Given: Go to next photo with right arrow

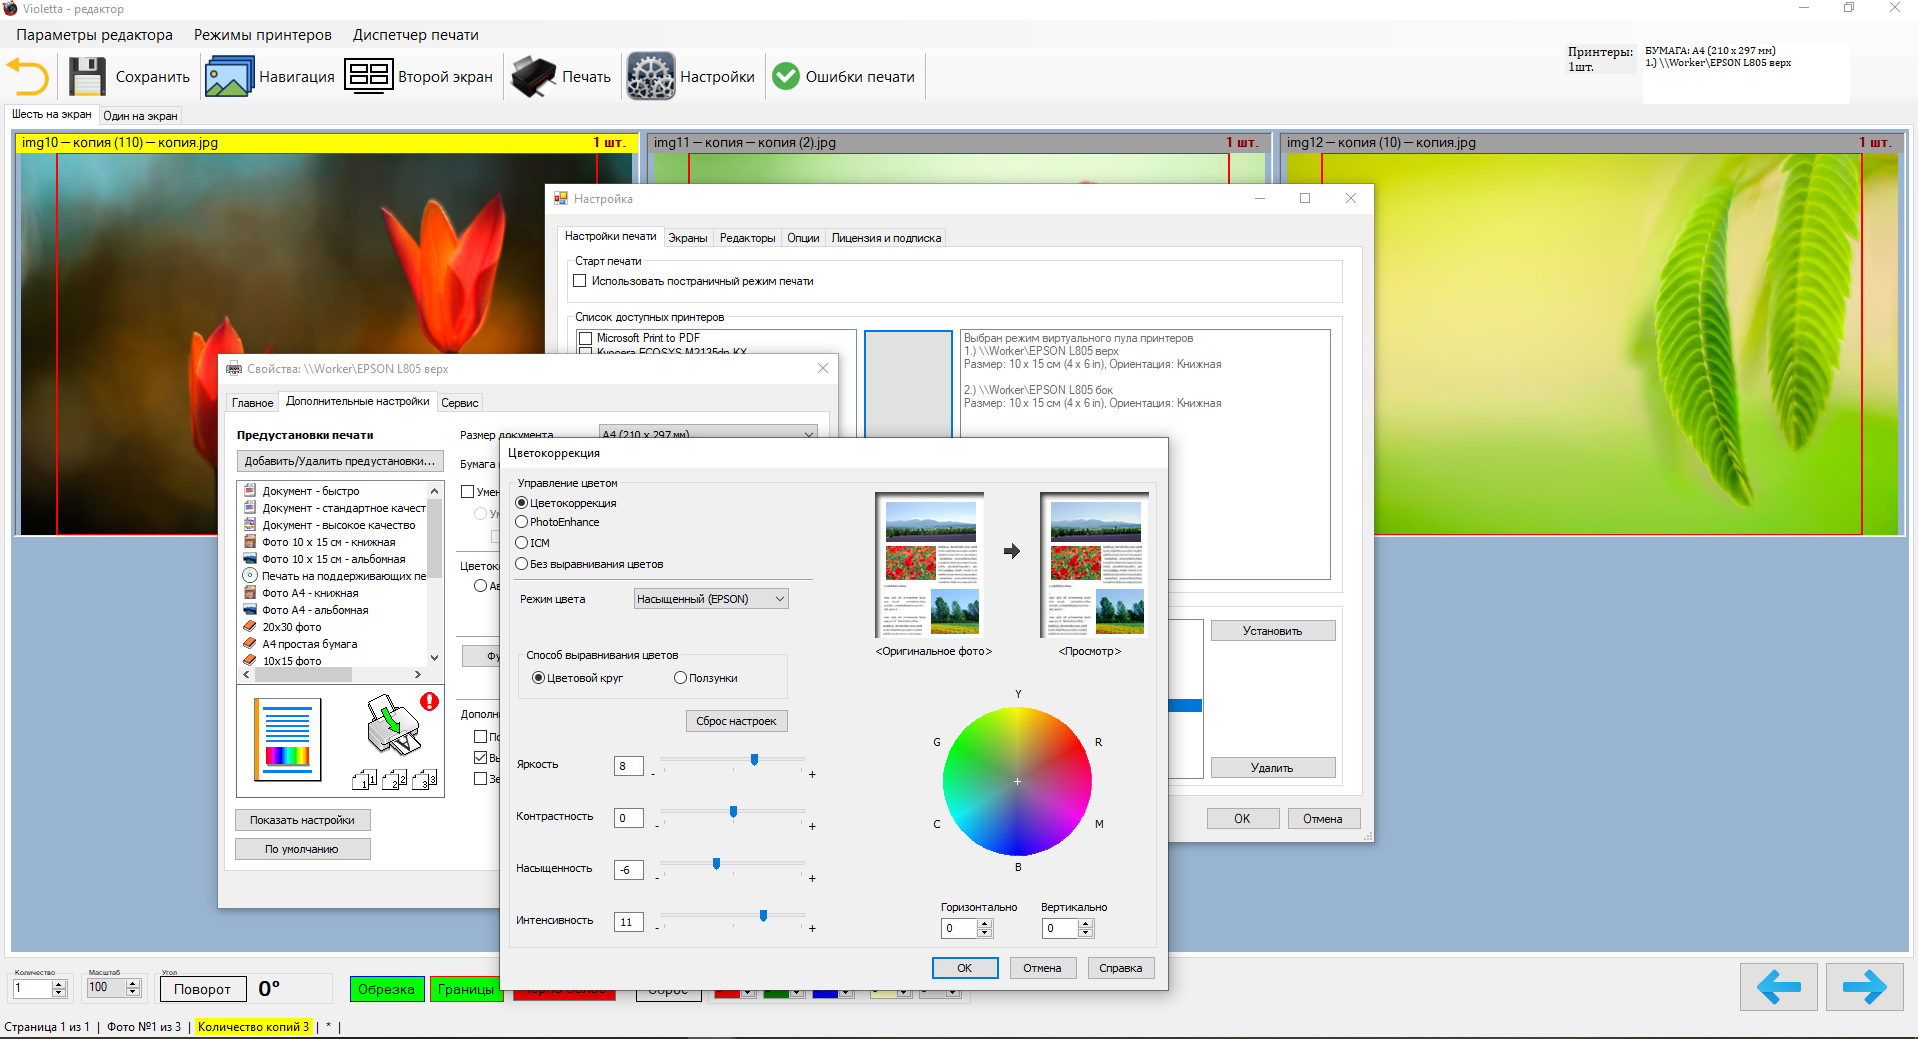Looking at the screenshot, I should click(1863, 988).
